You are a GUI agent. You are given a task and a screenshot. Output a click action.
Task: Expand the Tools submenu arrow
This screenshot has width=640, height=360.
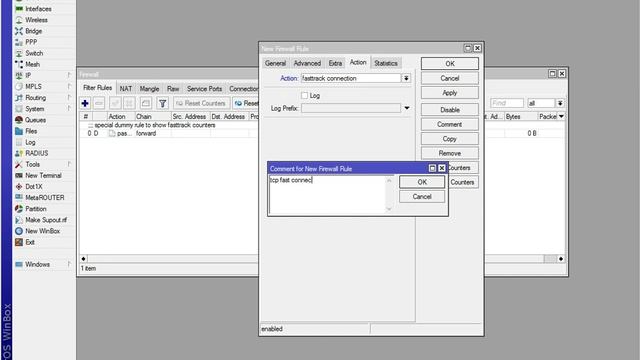pyautogui.click(x=69, y=164)
